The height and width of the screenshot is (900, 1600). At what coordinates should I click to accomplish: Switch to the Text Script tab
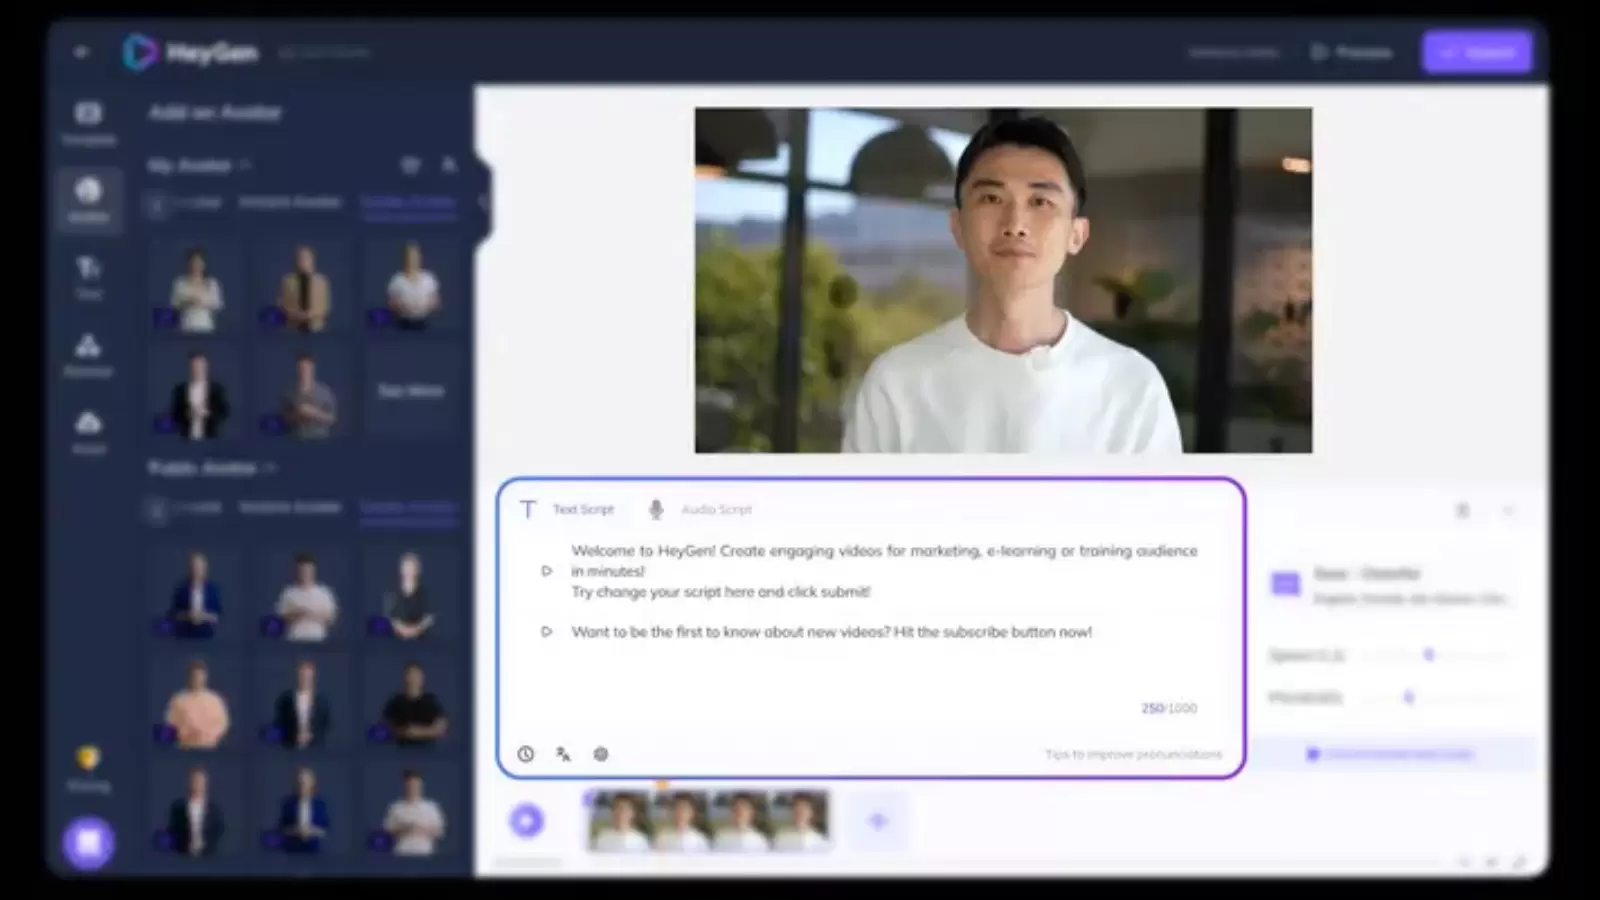583,510
